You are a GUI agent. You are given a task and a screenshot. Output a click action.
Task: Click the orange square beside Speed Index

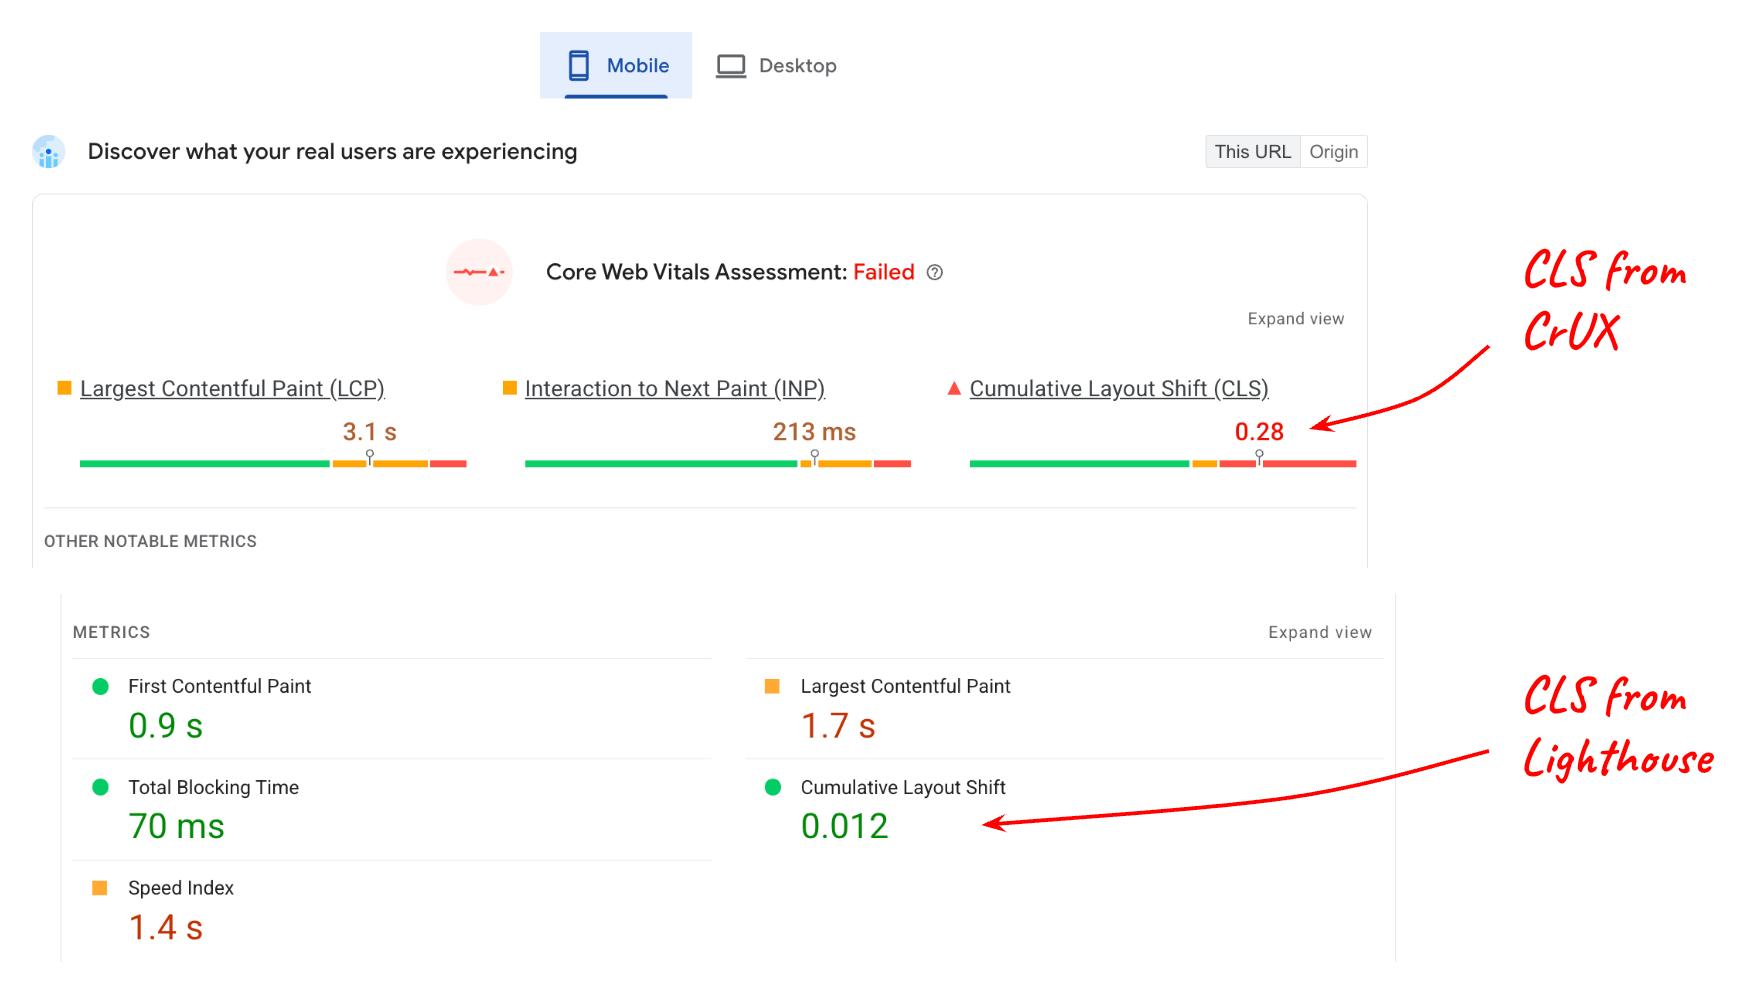tap(100, 887)
